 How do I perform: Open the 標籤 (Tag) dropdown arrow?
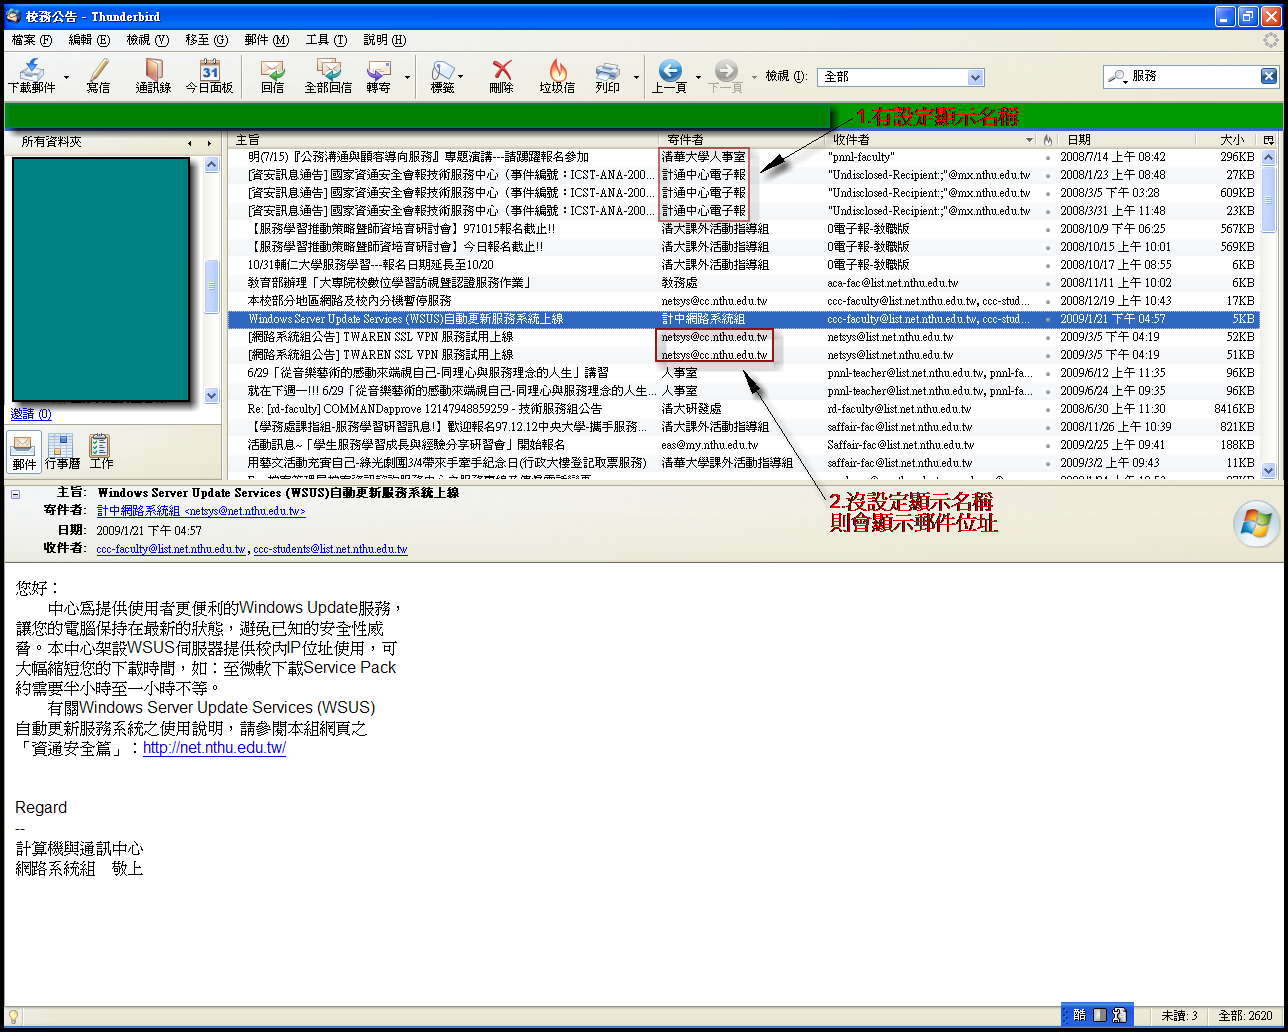(x=460, y=77)
